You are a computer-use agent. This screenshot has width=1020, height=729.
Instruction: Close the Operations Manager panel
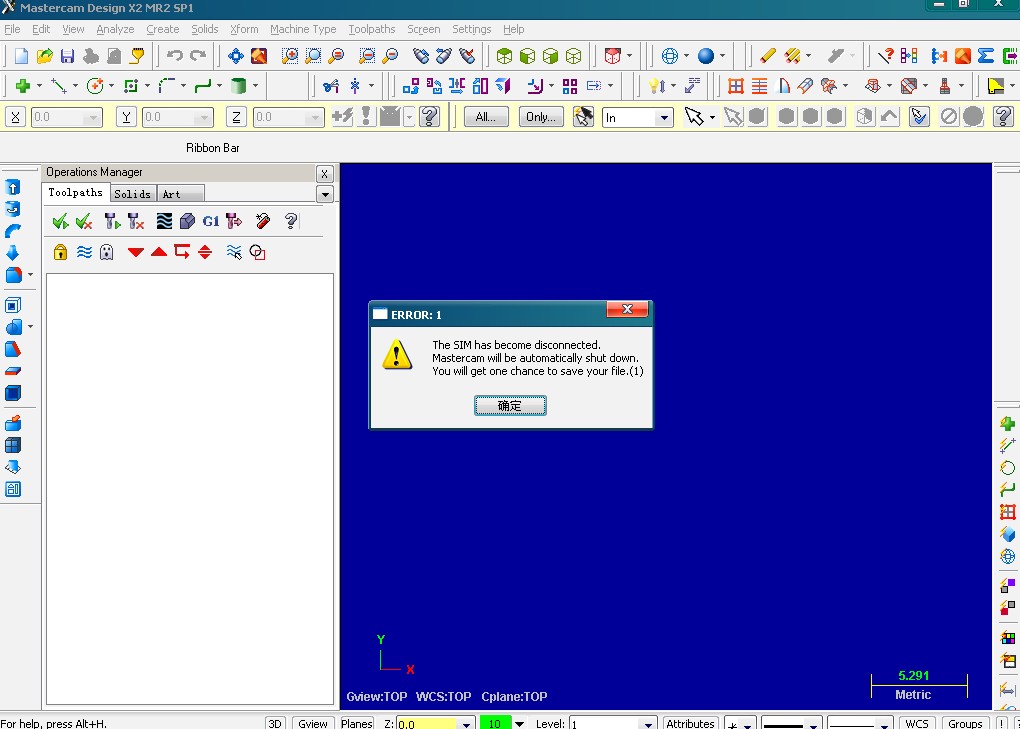(325, 174)
